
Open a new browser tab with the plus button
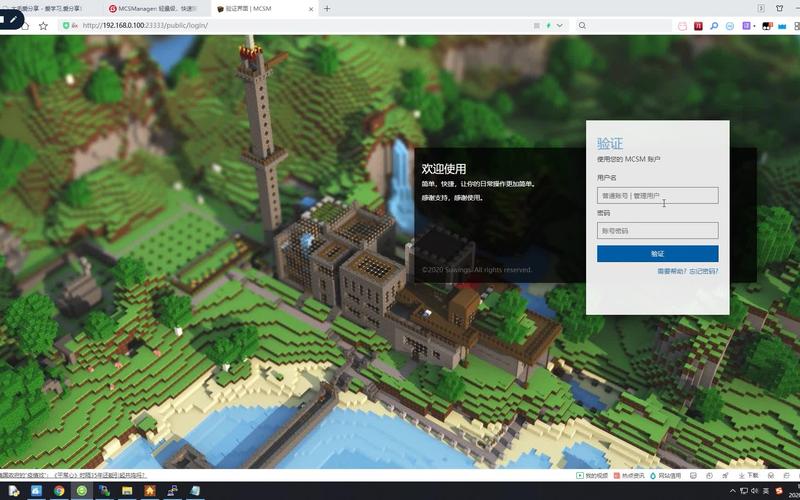[x=327, y=9]
